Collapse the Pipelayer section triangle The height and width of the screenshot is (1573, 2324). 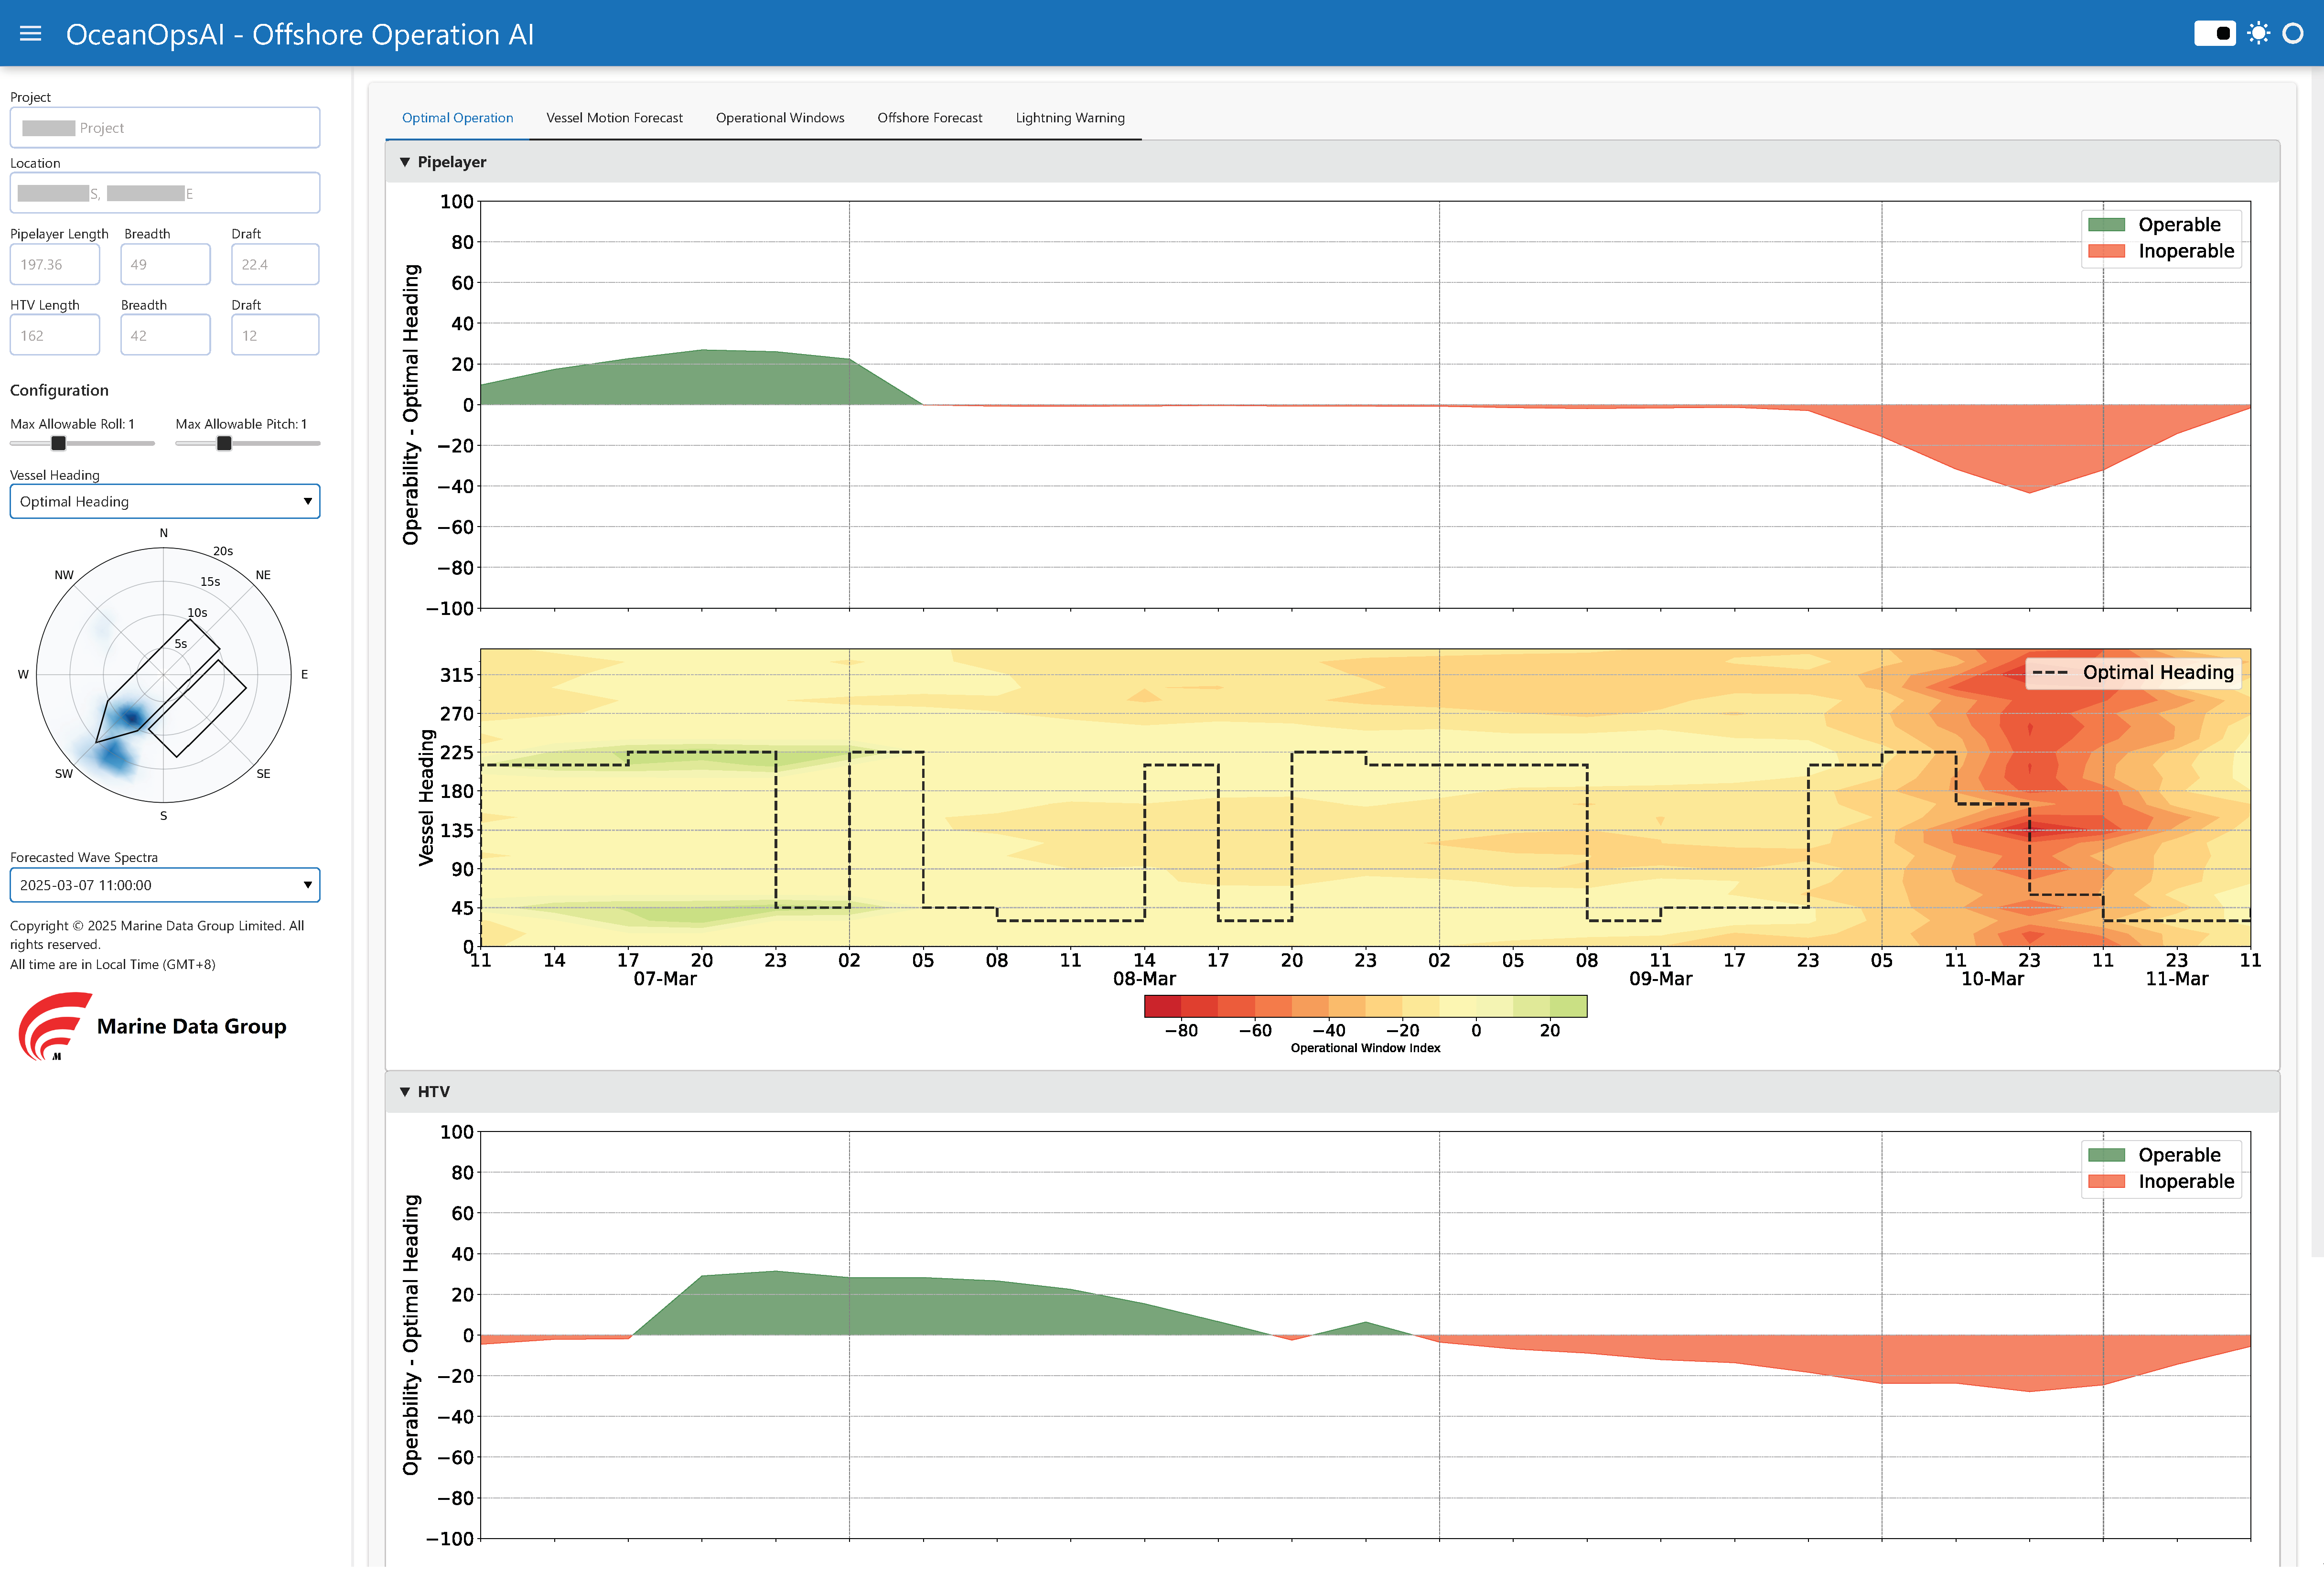[x=405, y=162]
